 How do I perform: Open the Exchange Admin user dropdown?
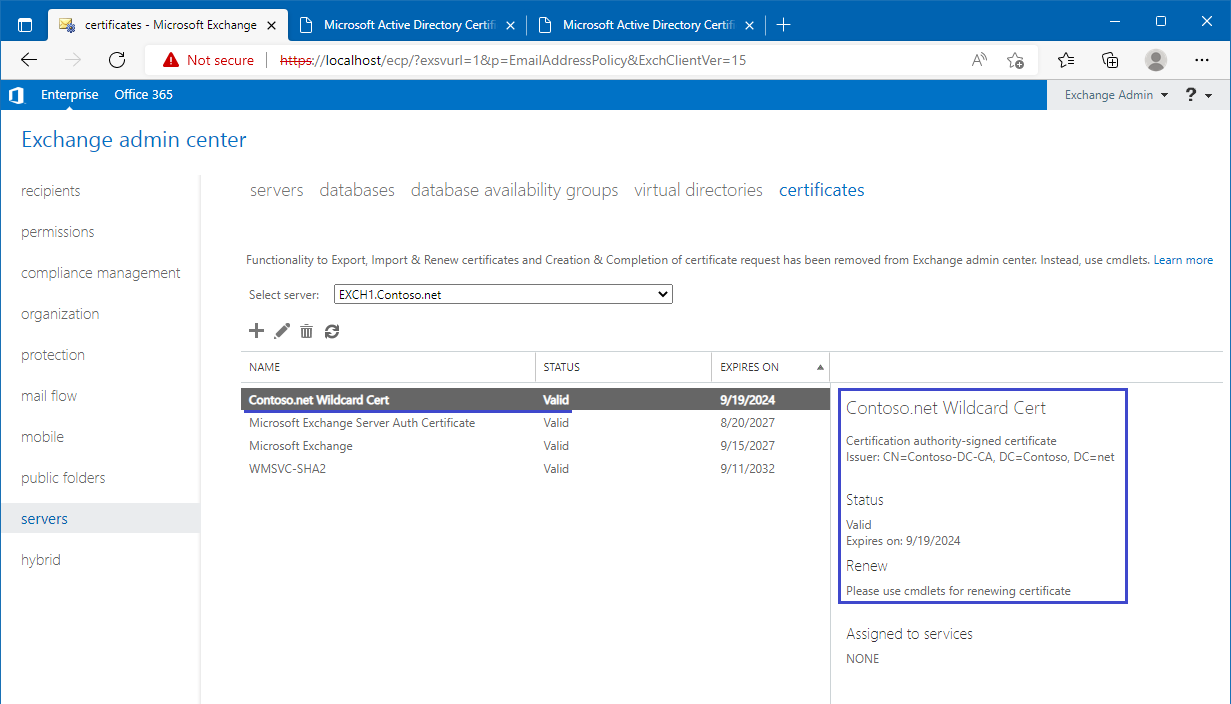(1116, 95)
